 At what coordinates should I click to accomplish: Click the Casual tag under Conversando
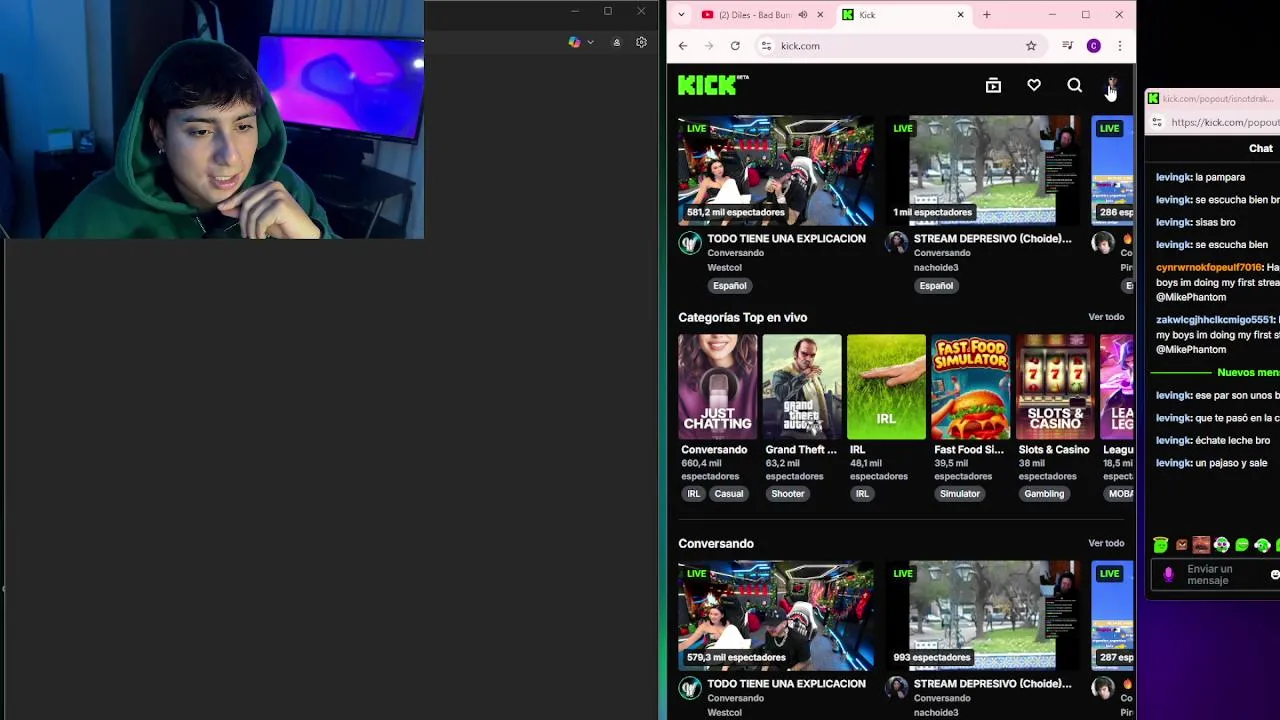click(728, 494)
